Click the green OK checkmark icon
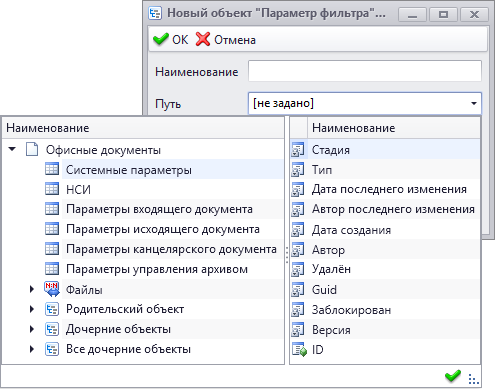The width and height of the screenshot is (495, 389). click(x=161, y=39)
